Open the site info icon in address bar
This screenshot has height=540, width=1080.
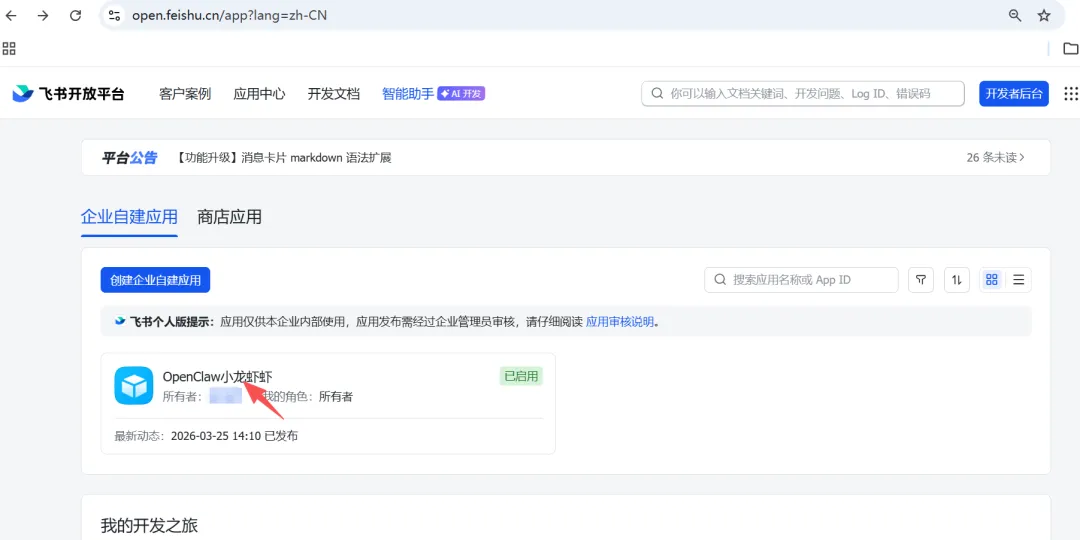(114, 15)
